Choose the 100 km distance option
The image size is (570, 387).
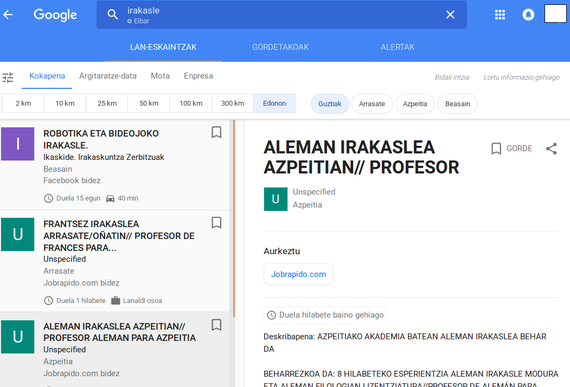(x=191, y=104)
